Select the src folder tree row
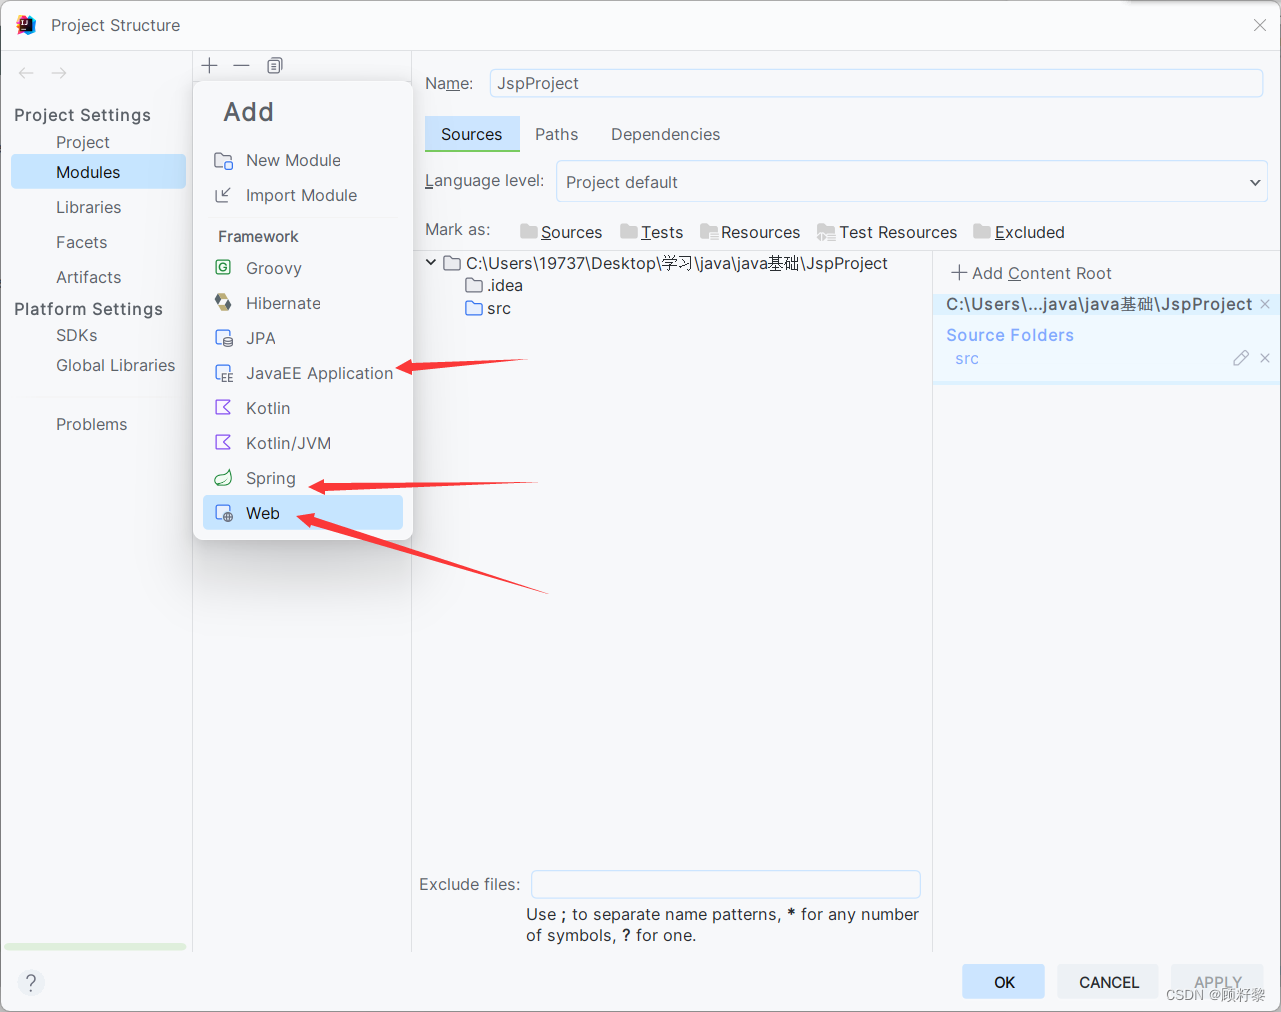 click(488, 309)
